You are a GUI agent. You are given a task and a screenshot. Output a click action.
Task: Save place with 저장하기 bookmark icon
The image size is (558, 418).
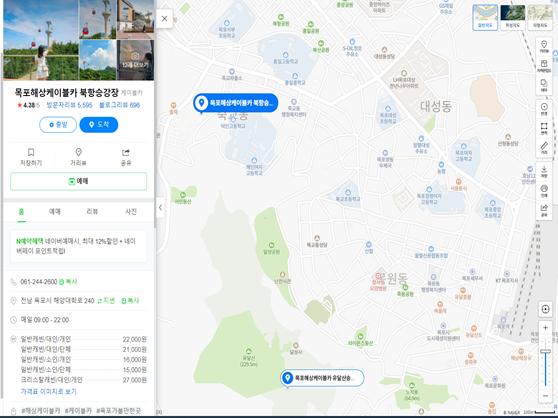point(31,157)
